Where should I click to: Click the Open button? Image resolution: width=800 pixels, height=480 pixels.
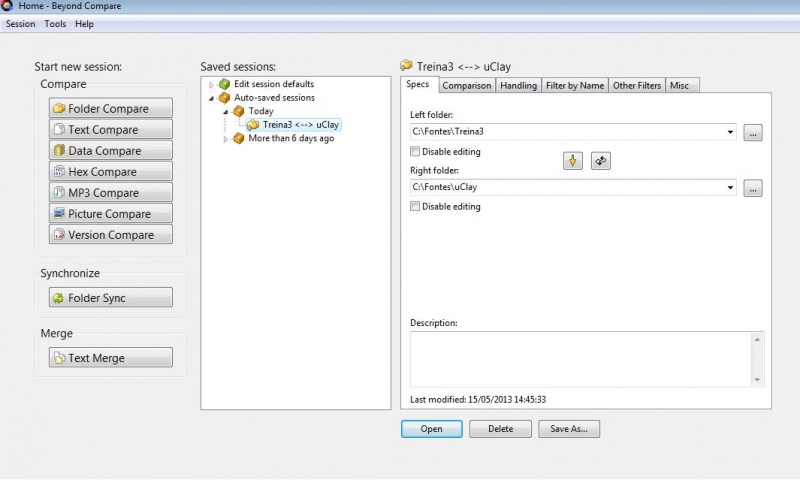click(x=432, y=429)
